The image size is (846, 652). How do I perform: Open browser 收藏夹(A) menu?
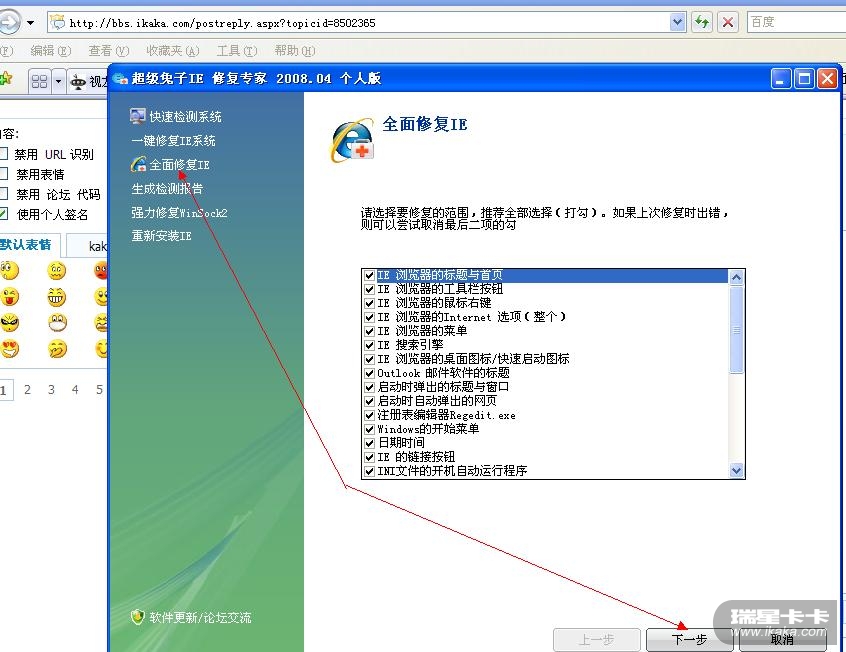pyautogui.click(x=173, y=51)
